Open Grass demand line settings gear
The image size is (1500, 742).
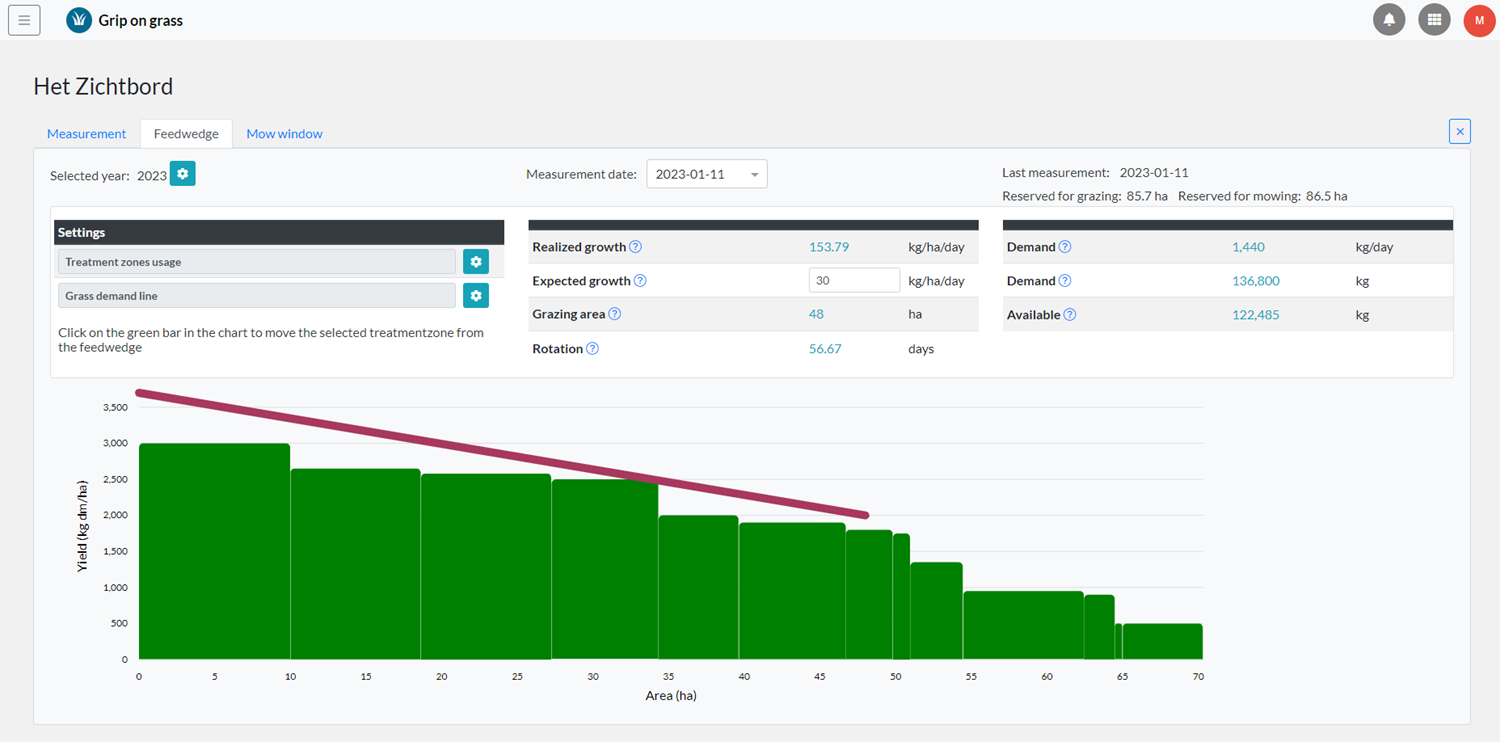click(x=476, y=296)
